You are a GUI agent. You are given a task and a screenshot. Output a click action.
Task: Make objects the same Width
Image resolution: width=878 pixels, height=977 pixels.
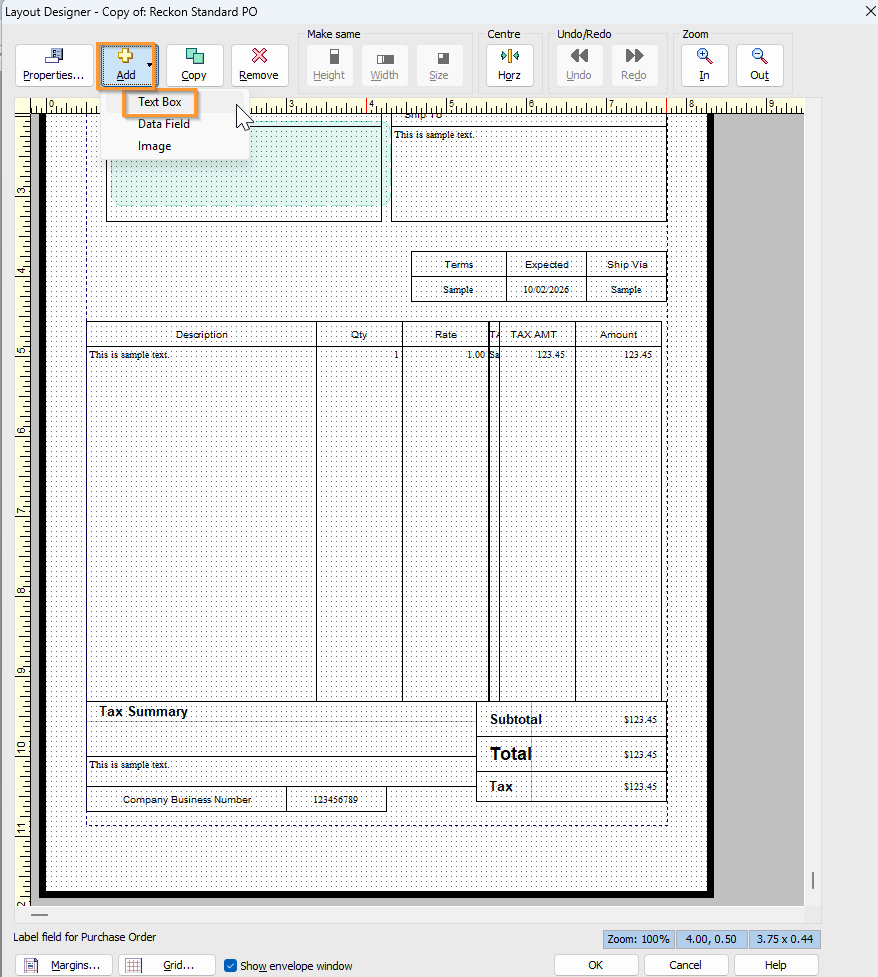pos(384,65)
